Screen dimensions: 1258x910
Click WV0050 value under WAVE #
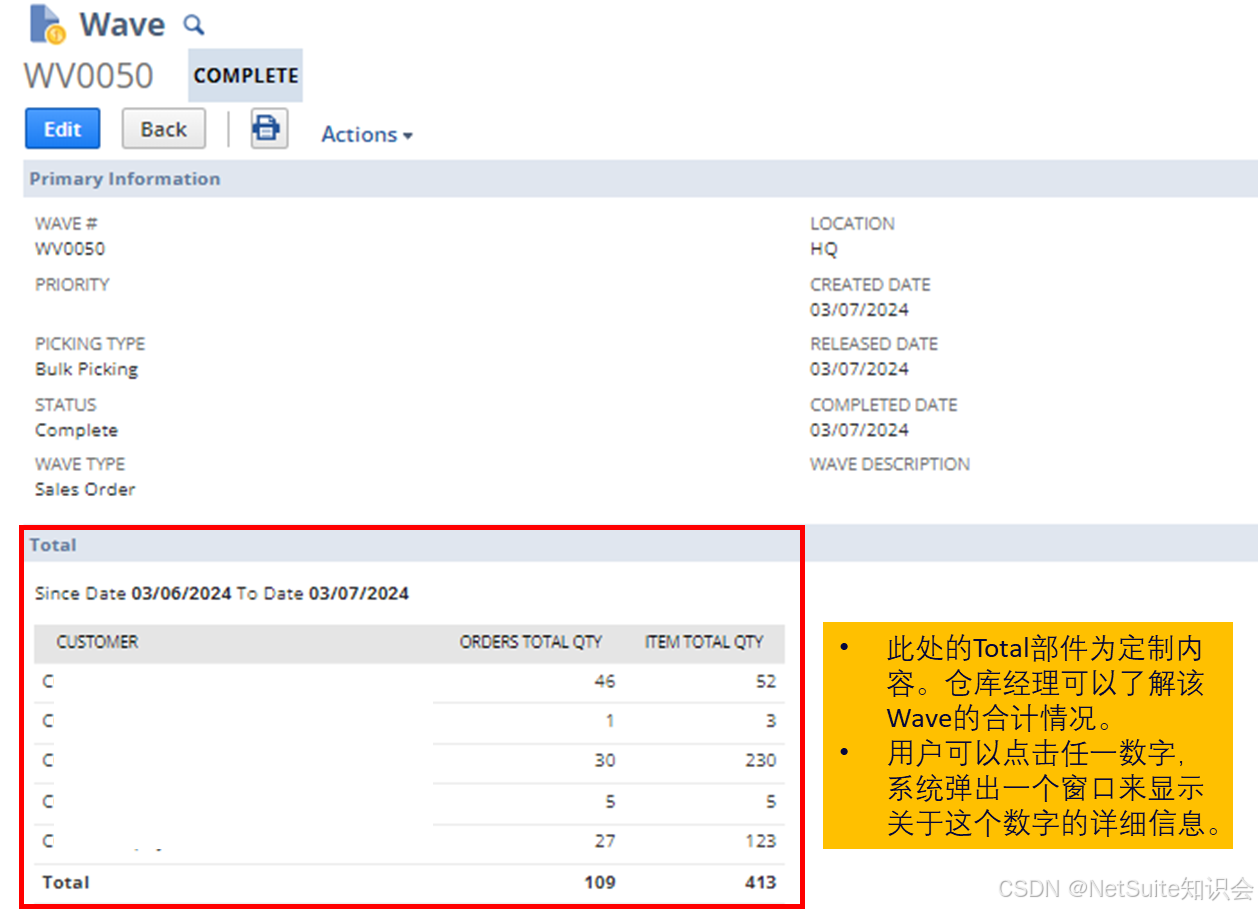tap(70, 249)
